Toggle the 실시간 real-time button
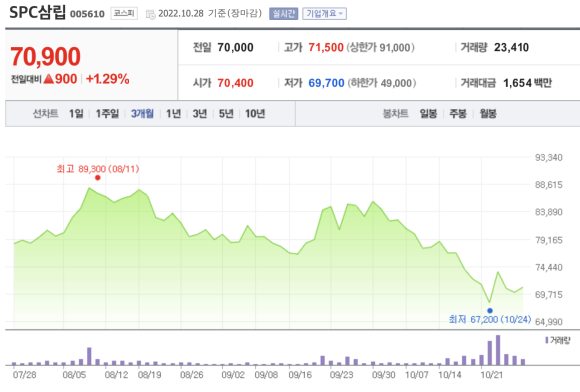The image size is (580, 392). coord(283,14)
